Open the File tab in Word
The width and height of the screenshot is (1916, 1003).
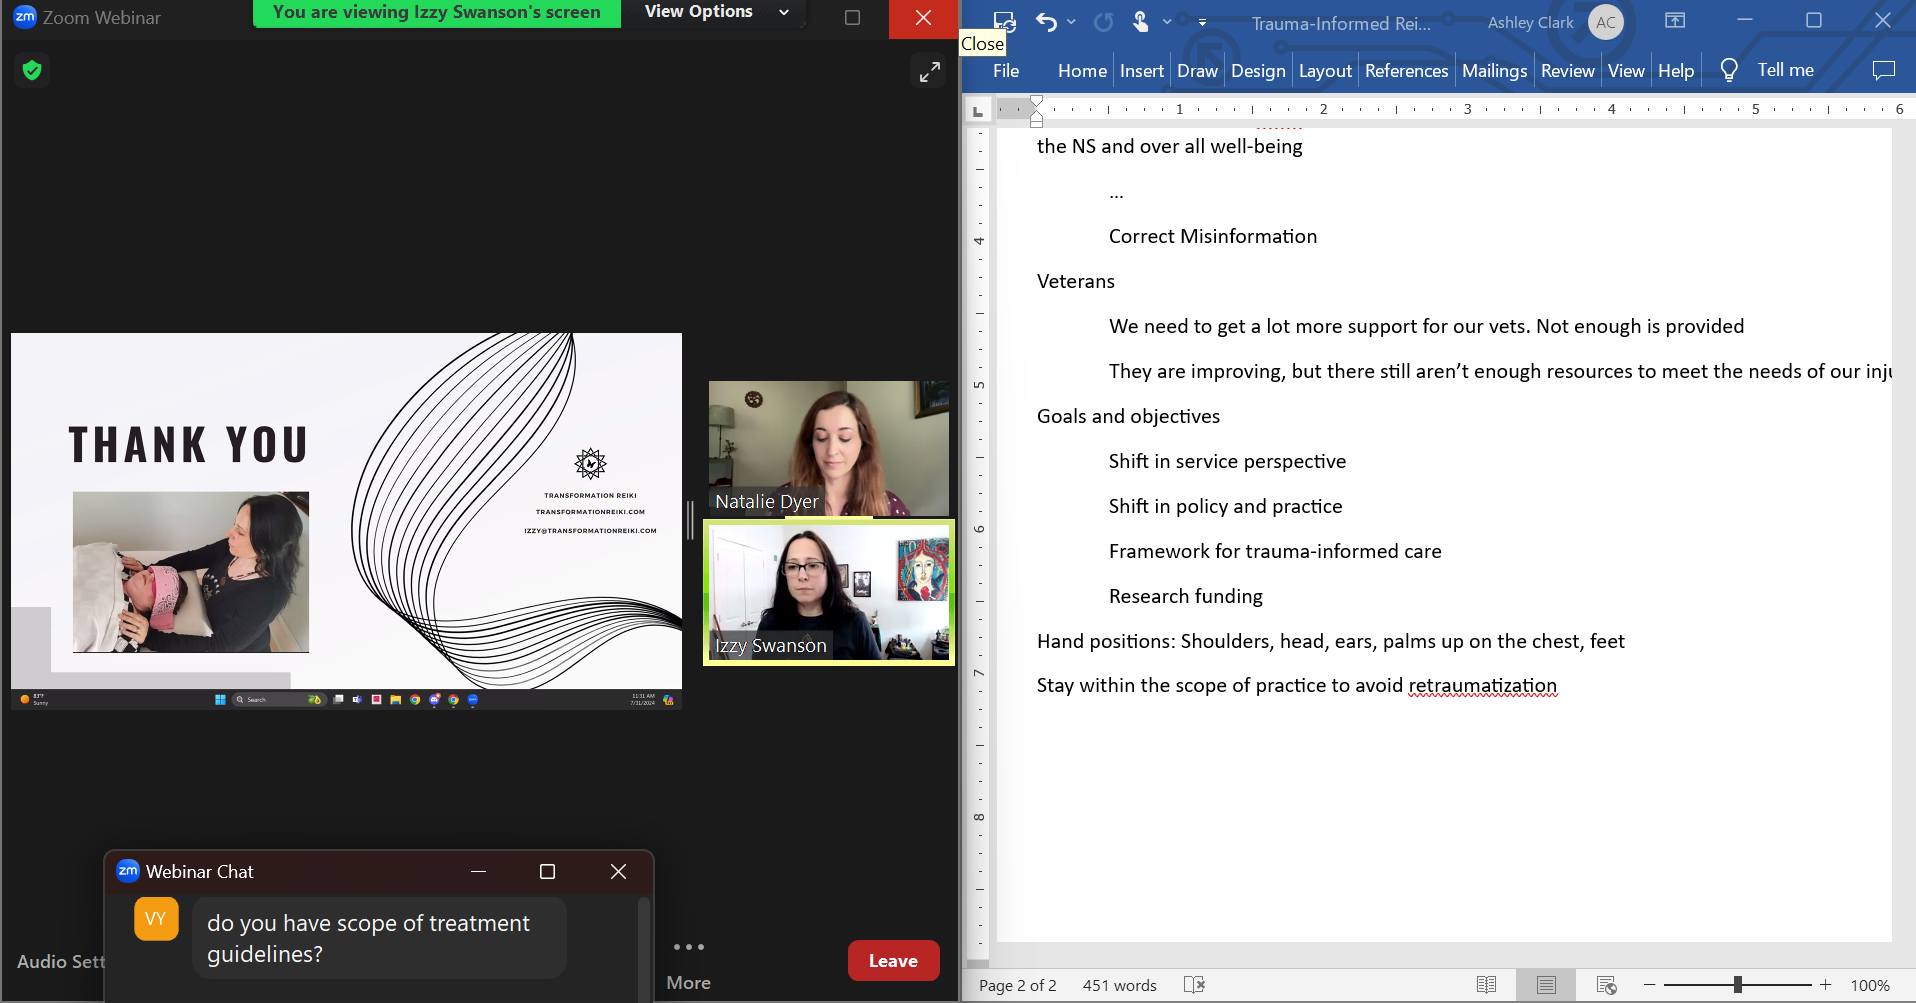pos(1006,70)
